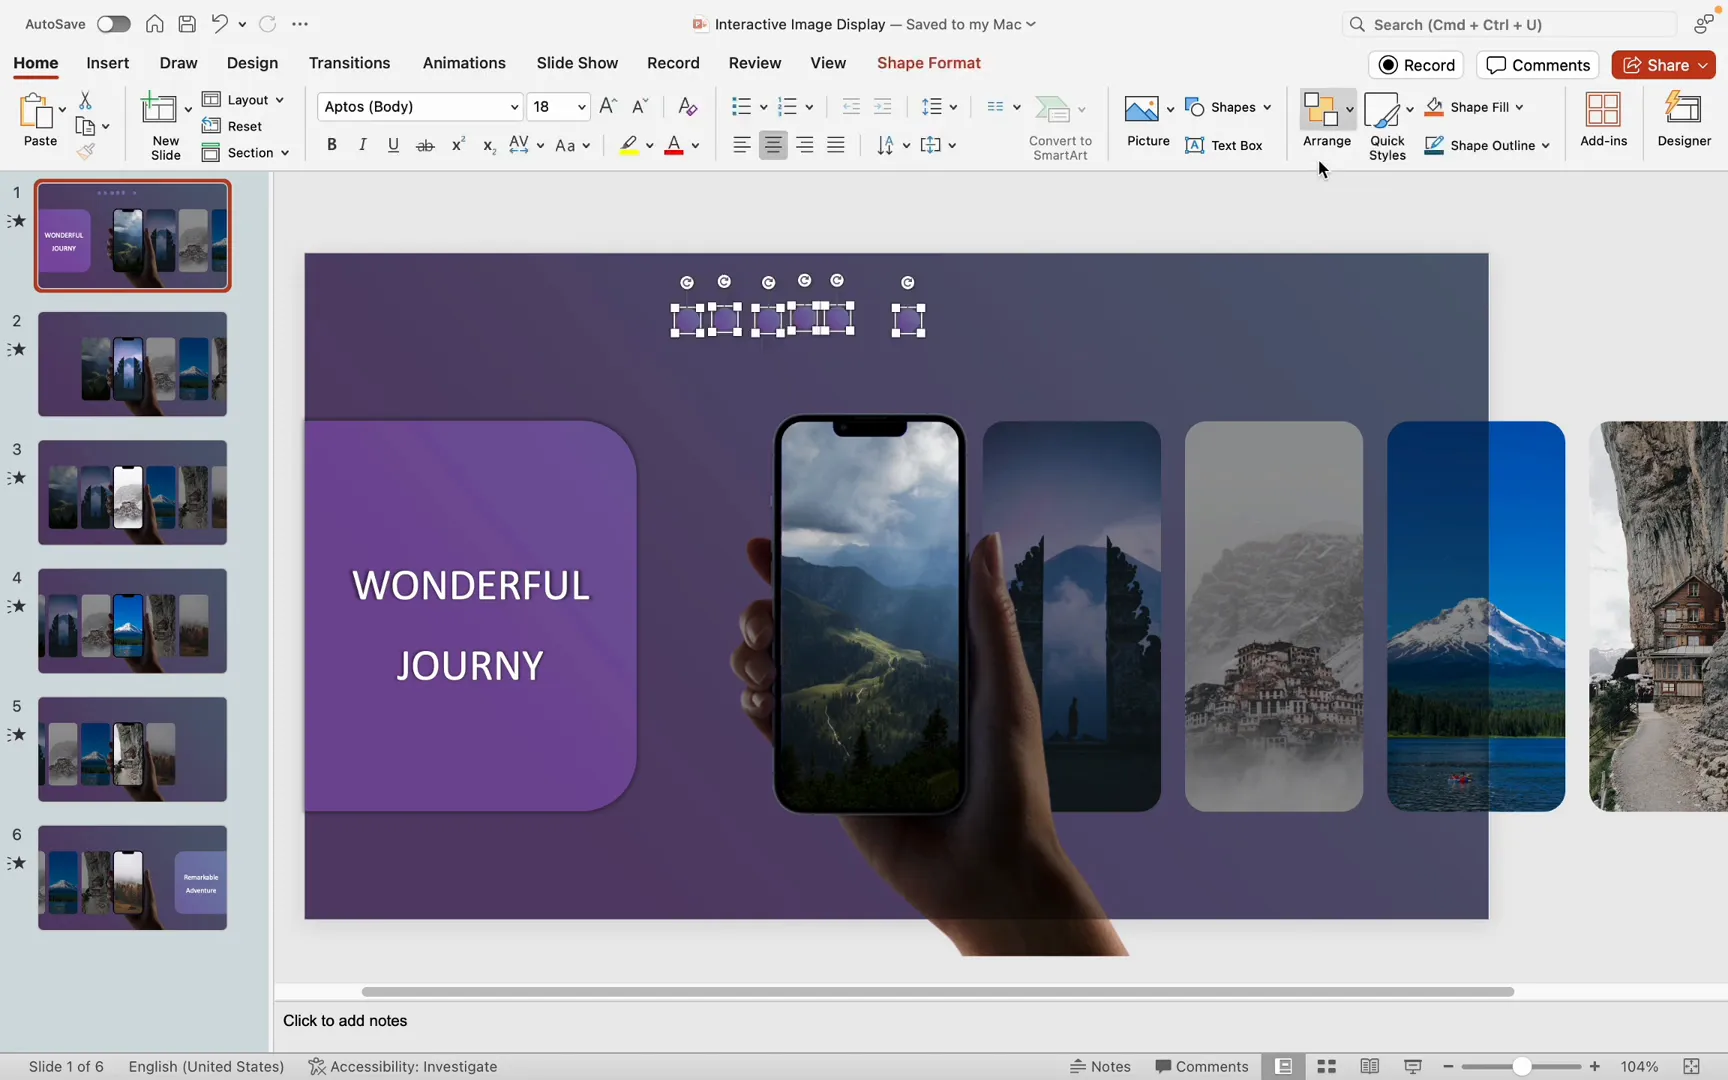1728x1080 pixels.
Task: Click the Picture icon
Action: tap(1141, 108)
